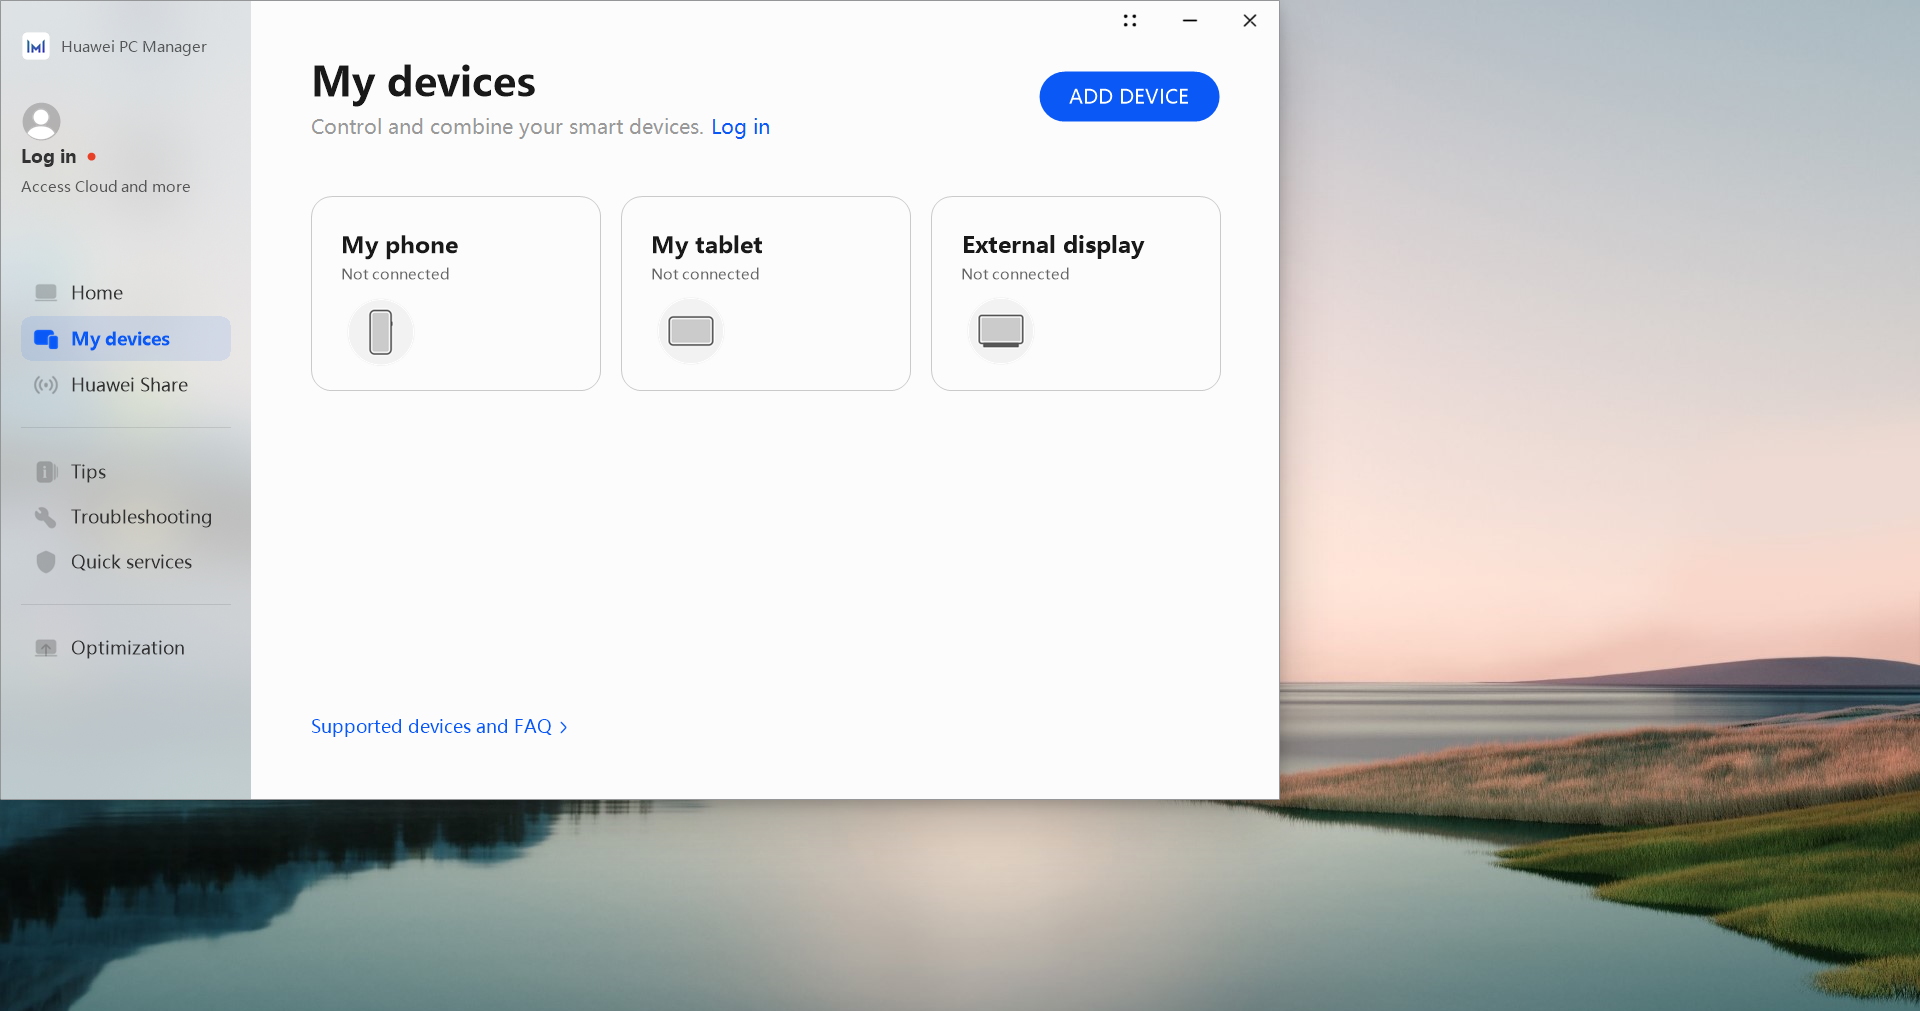Click the phone icon in My phone card
This screenshot has width=1920, height=1011.
tap(381, 332)
